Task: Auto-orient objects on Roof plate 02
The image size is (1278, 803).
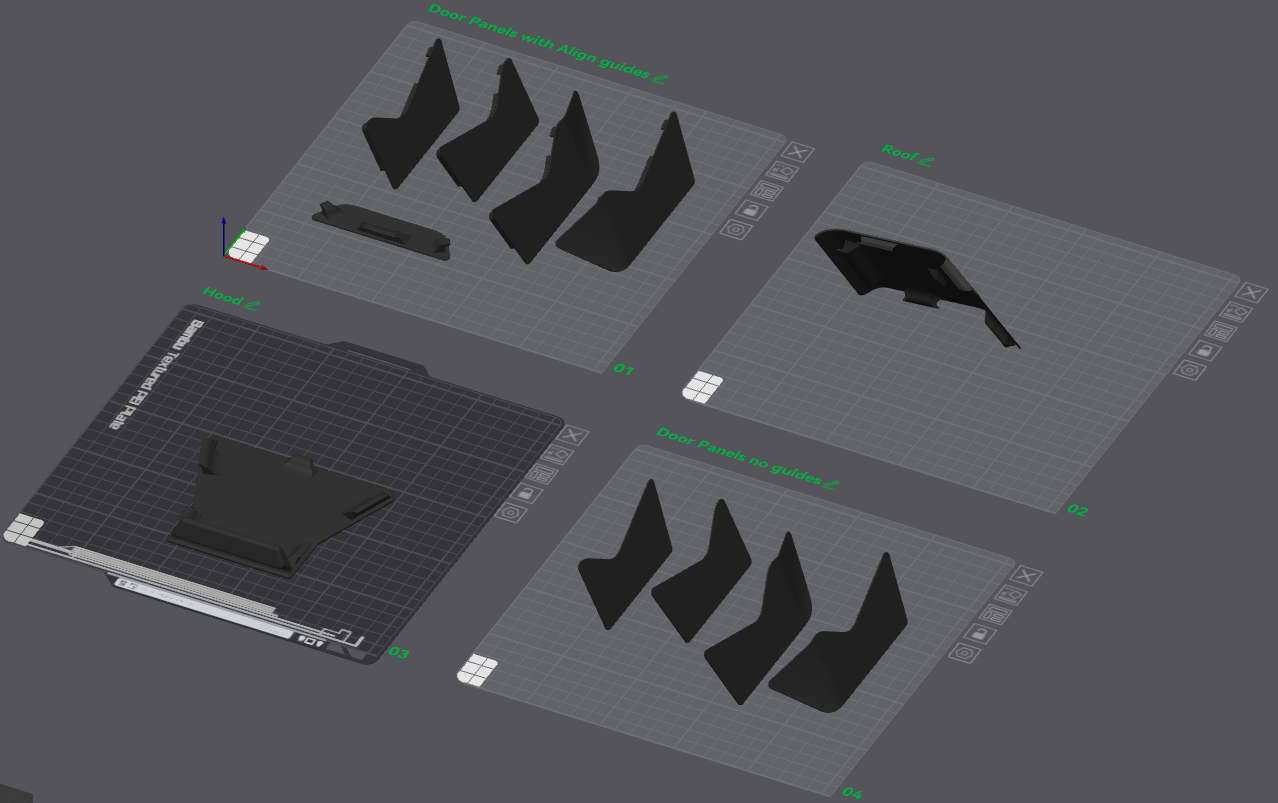Action: click(1235, 311)
